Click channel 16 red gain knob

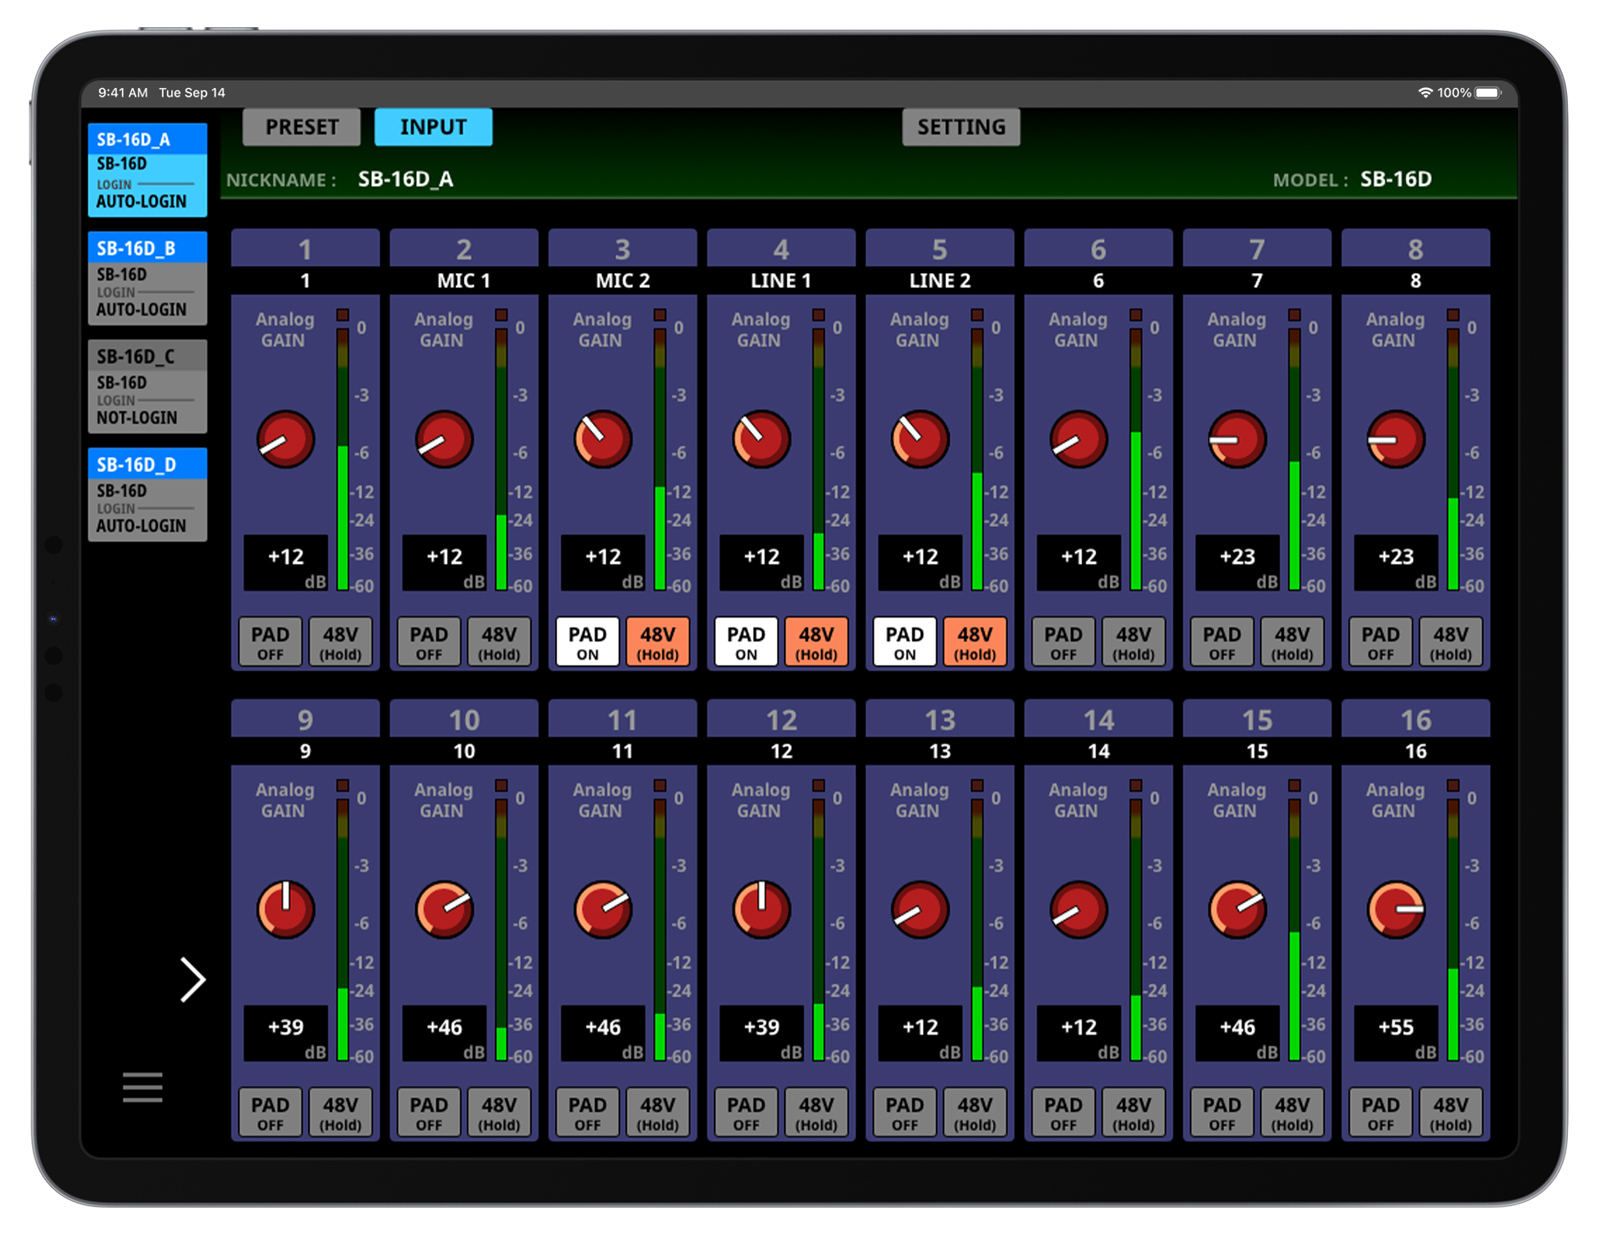[1396, 910]
